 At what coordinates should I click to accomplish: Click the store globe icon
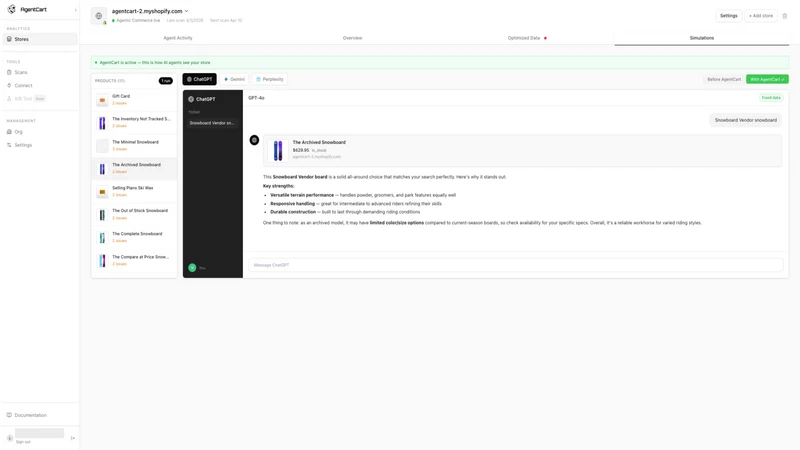[x=98, y=16]
